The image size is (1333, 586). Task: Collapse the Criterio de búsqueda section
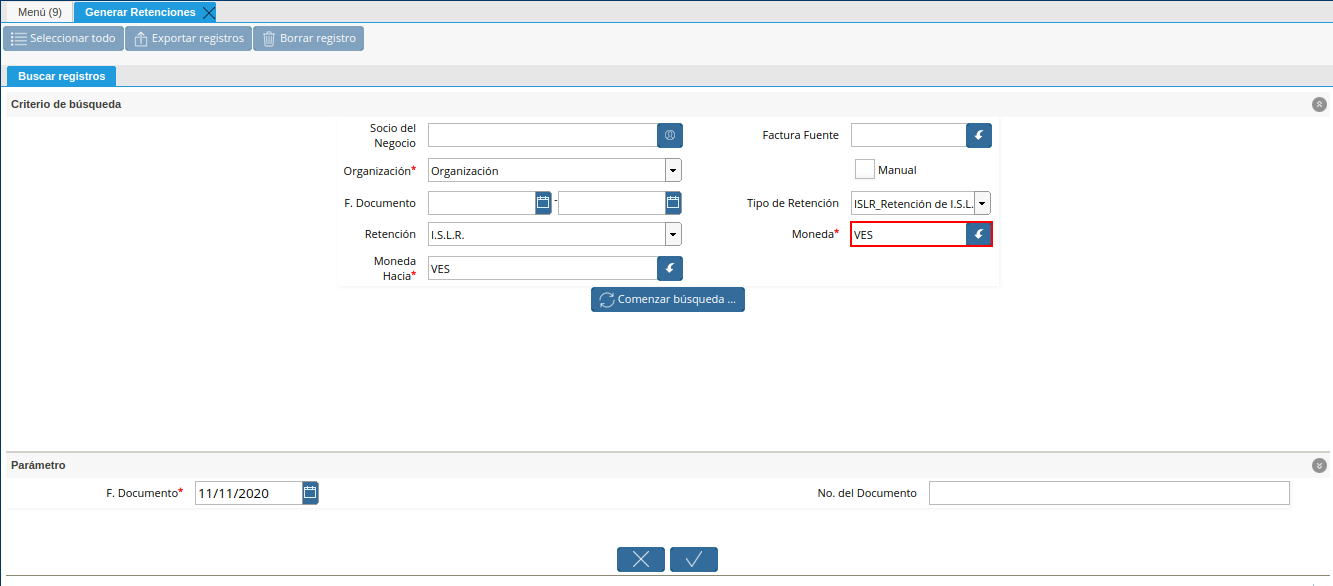1319,104
